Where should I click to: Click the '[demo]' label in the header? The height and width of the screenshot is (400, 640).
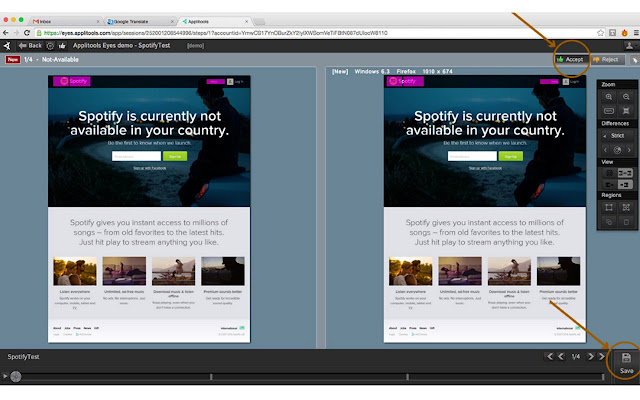click(x=196, y=46)
